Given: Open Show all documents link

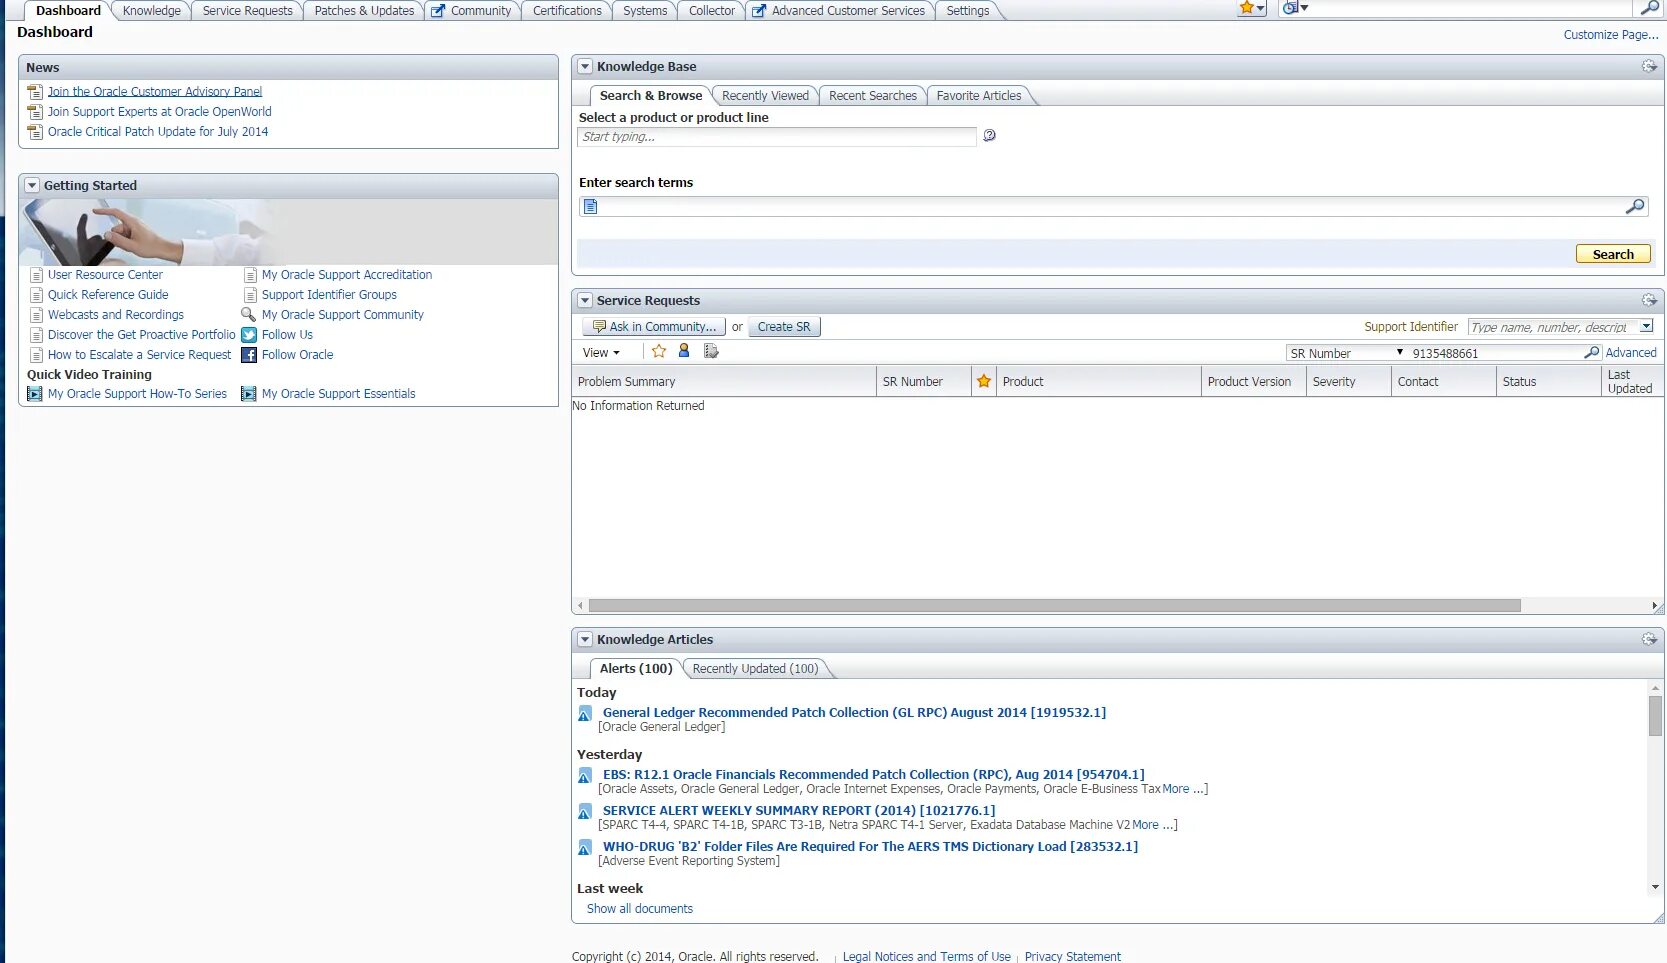Looking at the screenshot, I should point(640,909).
